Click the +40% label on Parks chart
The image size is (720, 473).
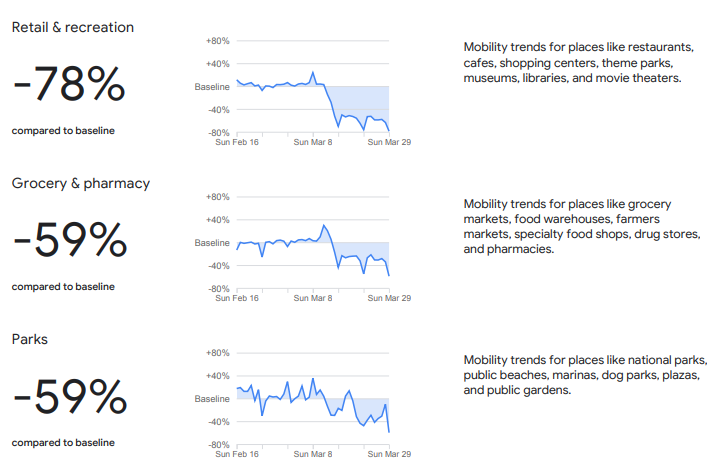coord(217,376)
